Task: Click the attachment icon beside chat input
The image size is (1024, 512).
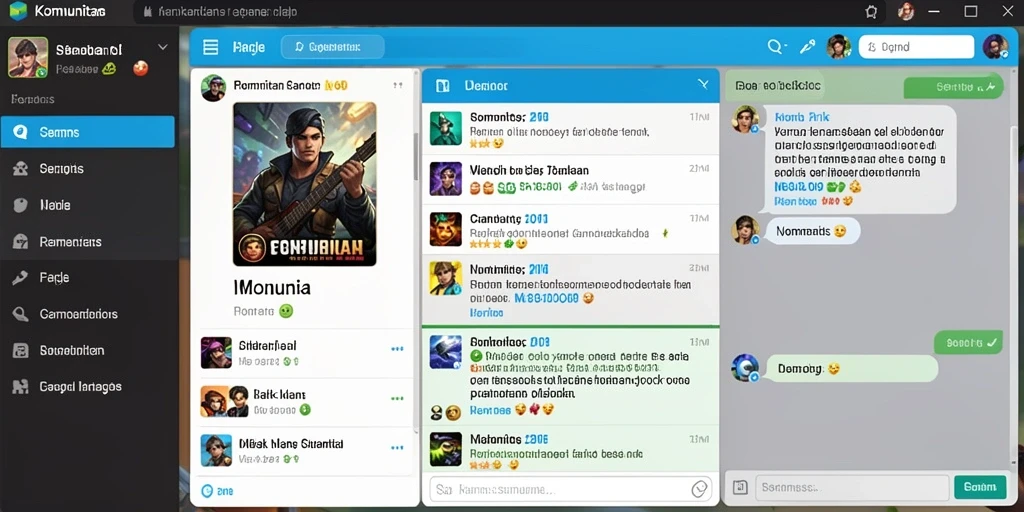Action: [740, 487]
